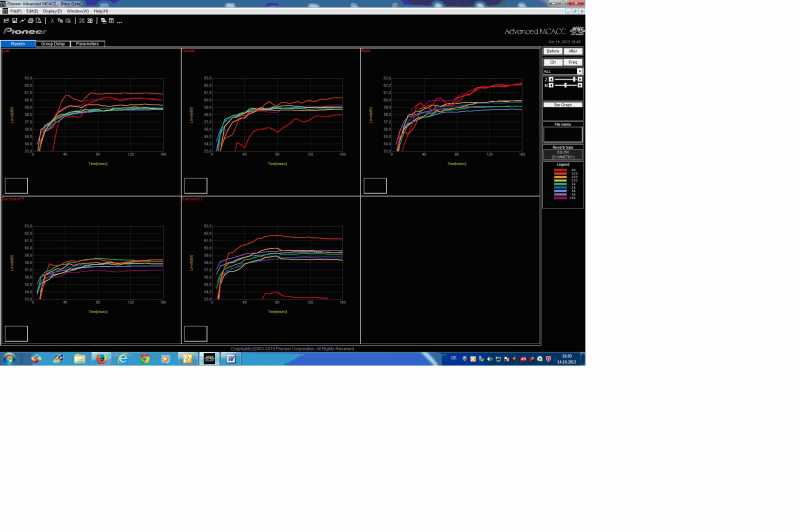Click the thumbnail box under the first graph
This screenshot has height=532, width=800.
[x=16, y=185]
